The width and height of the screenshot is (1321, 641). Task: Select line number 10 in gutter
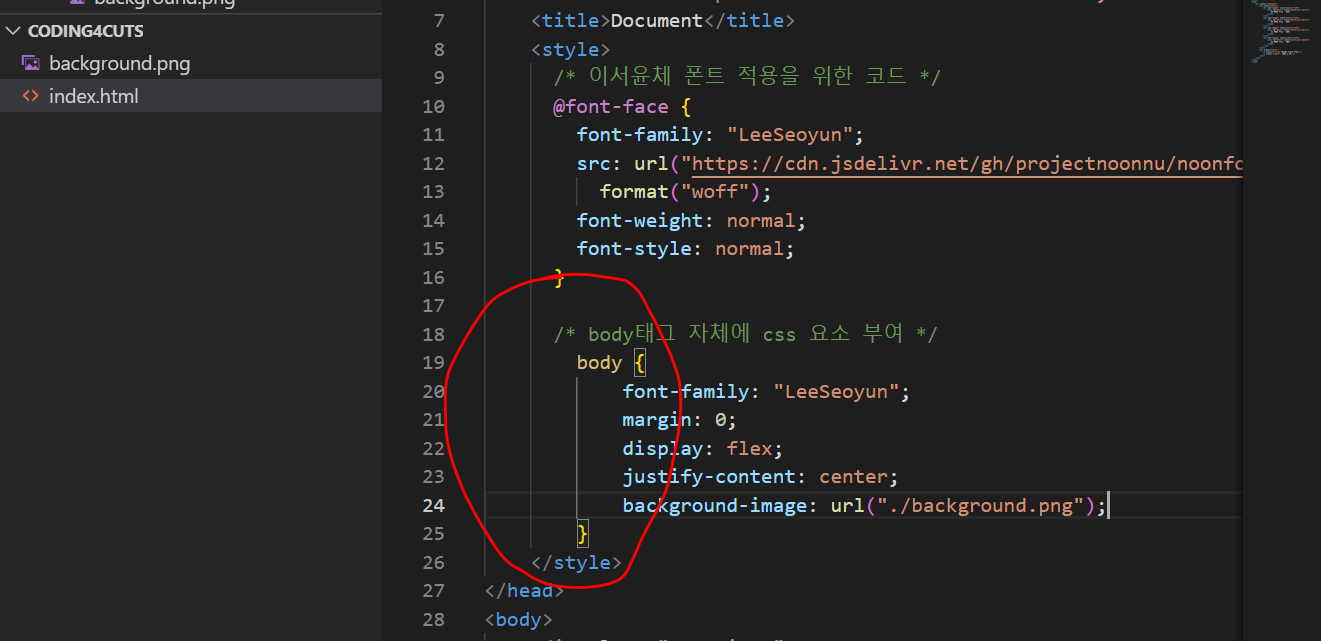point(434,106)
